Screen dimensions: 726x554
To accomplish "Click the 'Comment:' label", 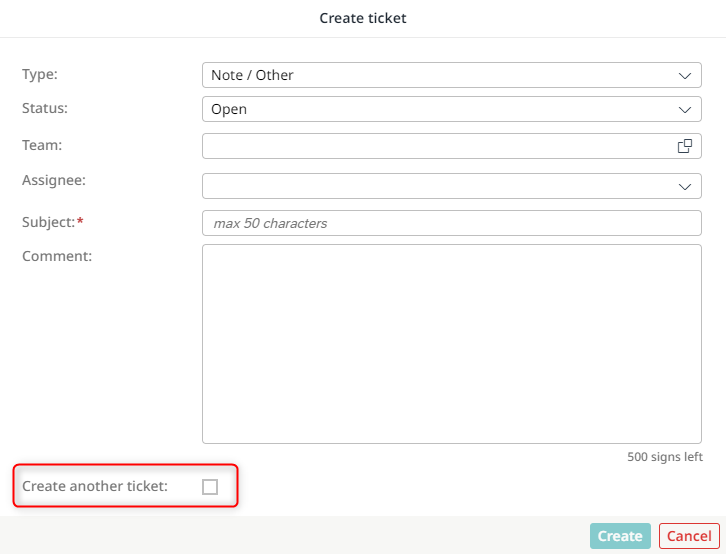I will coord(57,256).
